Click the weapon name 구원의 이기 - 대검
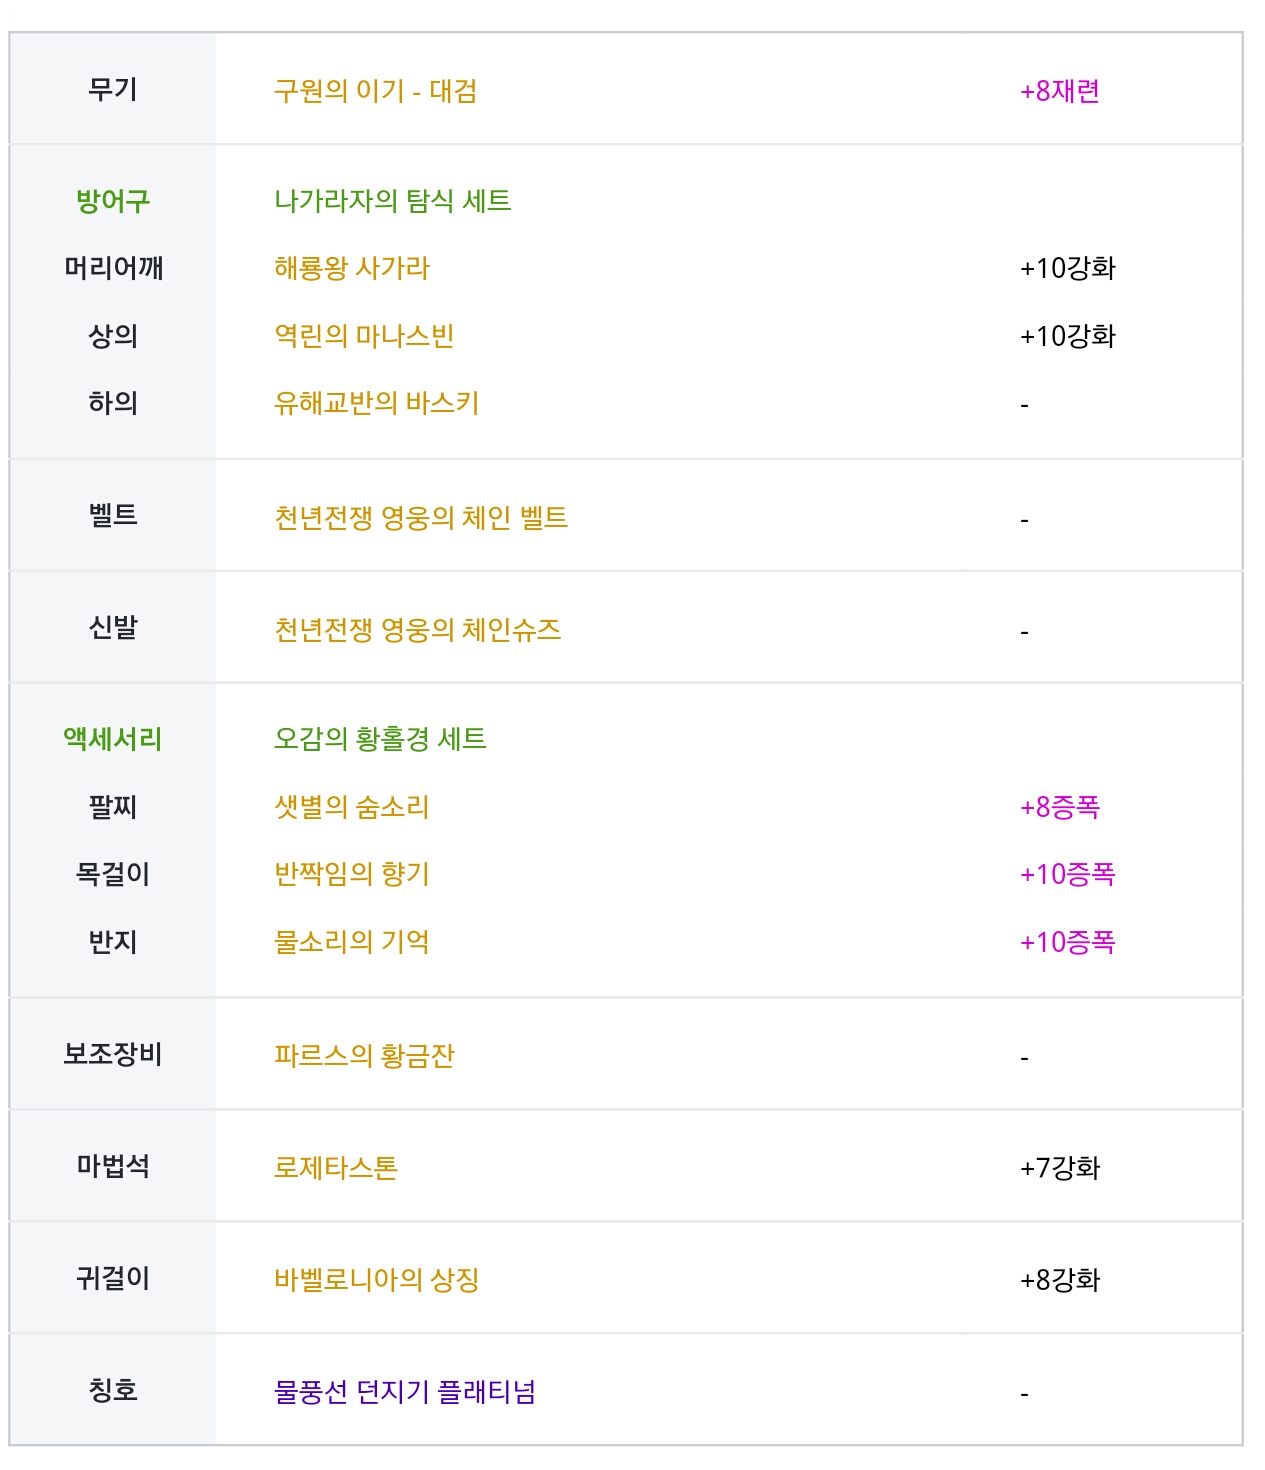Screen dimensions: 1265x1470 (375, 91)
